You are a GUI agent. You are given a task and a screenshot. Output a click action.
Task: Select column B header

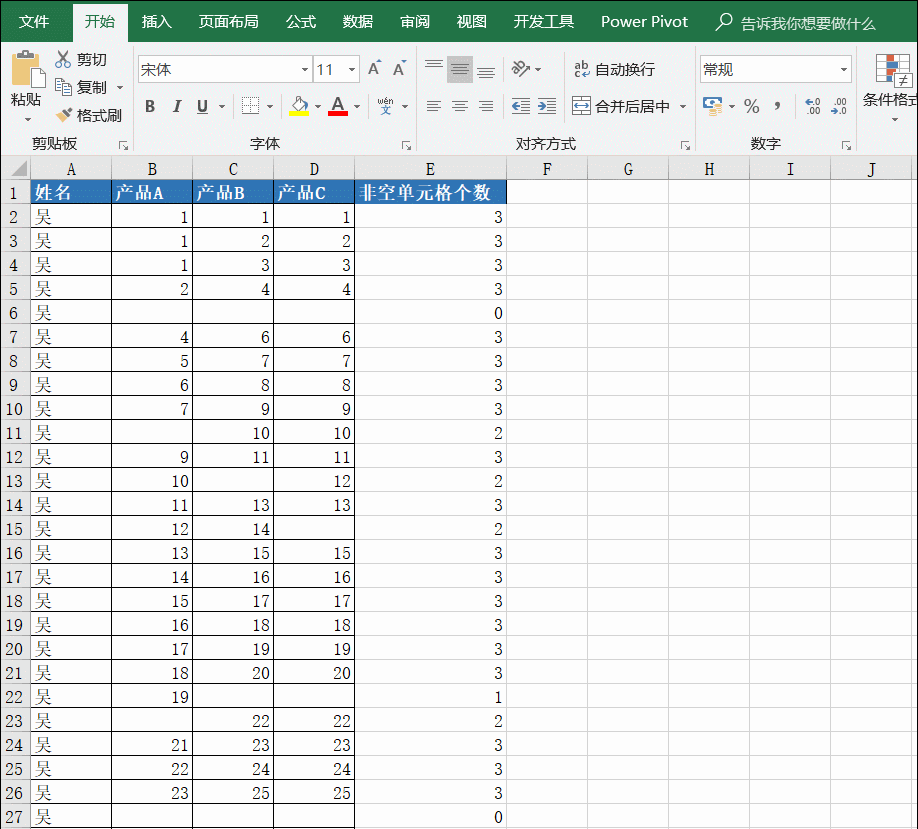pyautogui.click(x=152, y=169)
